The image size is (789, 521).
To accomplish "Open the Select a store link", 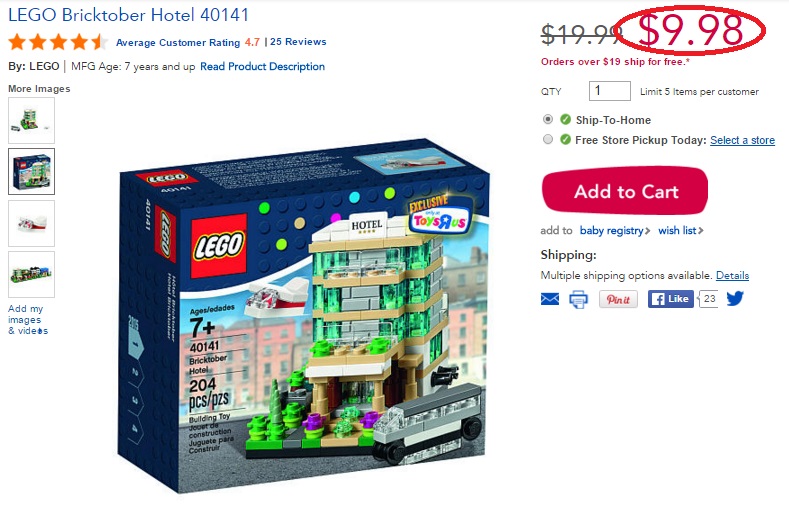I will pyautogui.click(x=742, y=140).
